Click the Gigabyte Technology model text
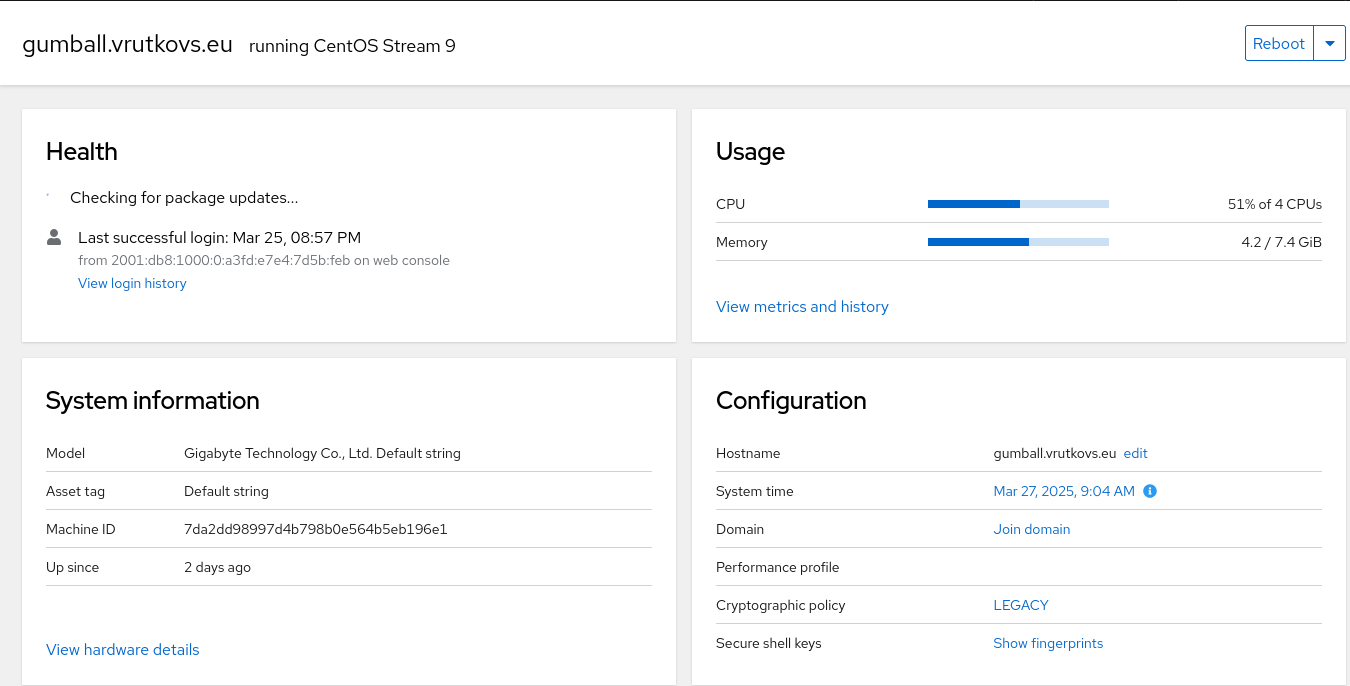The width and height of the screenshot is (1350, 686). coord(322,453)
